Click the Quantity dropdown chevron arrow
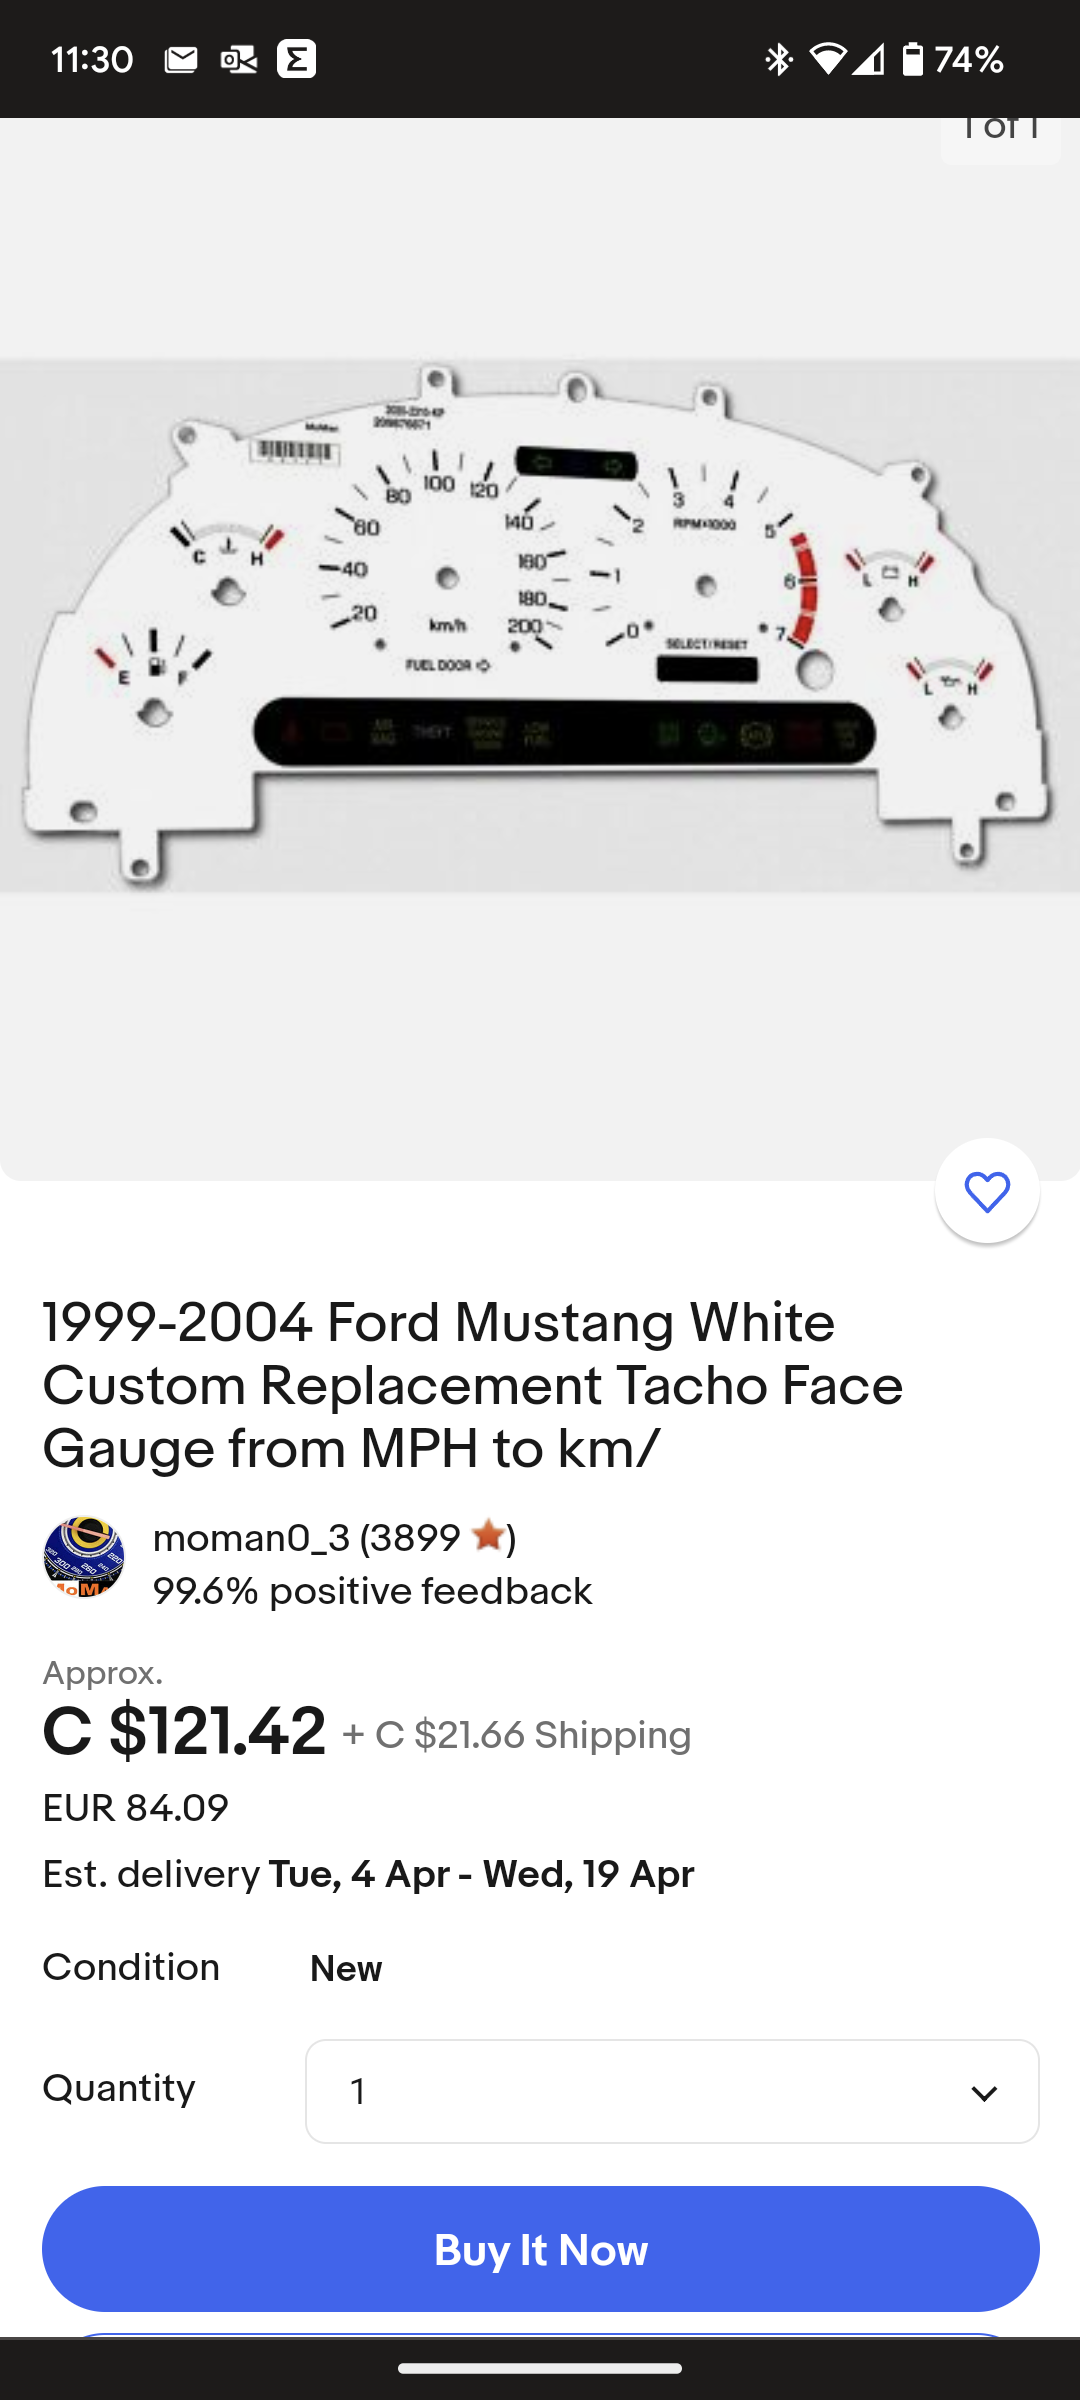The width and height of the screenshot is (1080, 2400). pos(984,2093)
